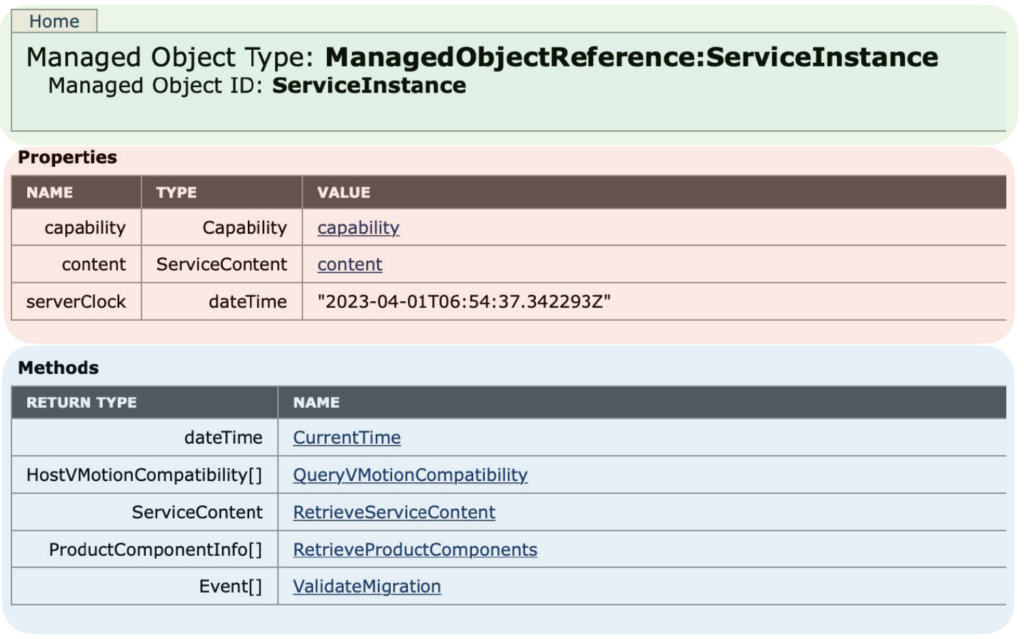This screenshot has width=1024, height=639.
Task: Click the VALUE column header
Action: [343, 192]
